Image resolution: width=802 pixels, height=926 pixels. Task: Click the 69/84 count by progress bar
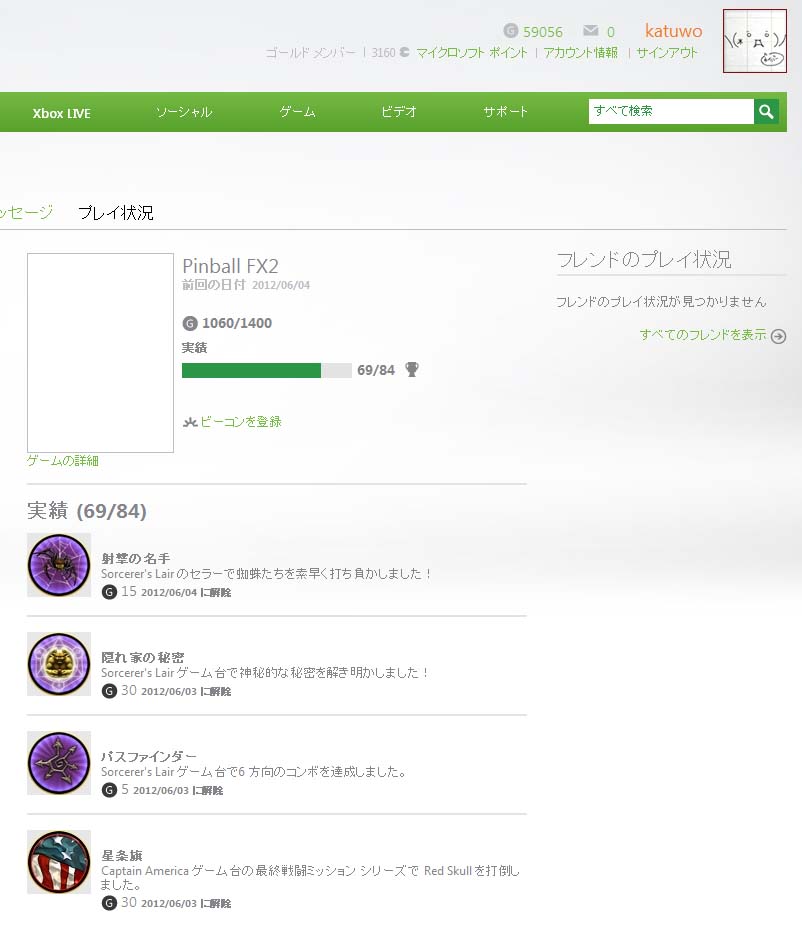(376, 370)
